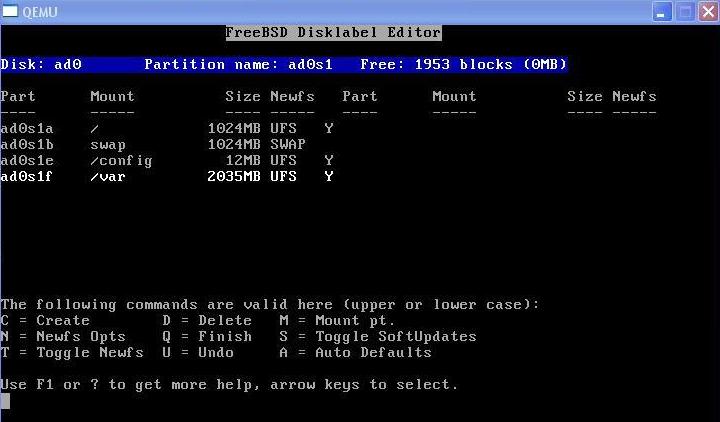The height and width of the screenshot is (422, 720).
Task: Click the 'U = Undo' command
Action: 198,352
